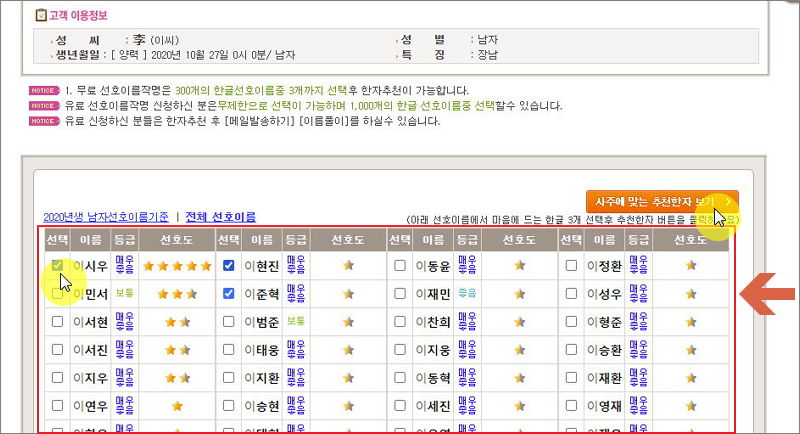Select the 이연우 checkbox
Viewport: 800px width, 434px height.
(x=57, y=406)
